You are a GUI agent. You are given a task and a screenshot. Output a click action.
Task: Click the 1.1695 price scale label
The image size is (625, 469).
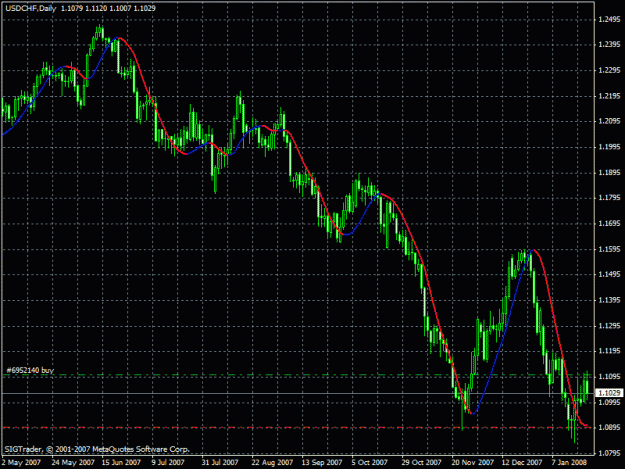click(x=609, y=224)
